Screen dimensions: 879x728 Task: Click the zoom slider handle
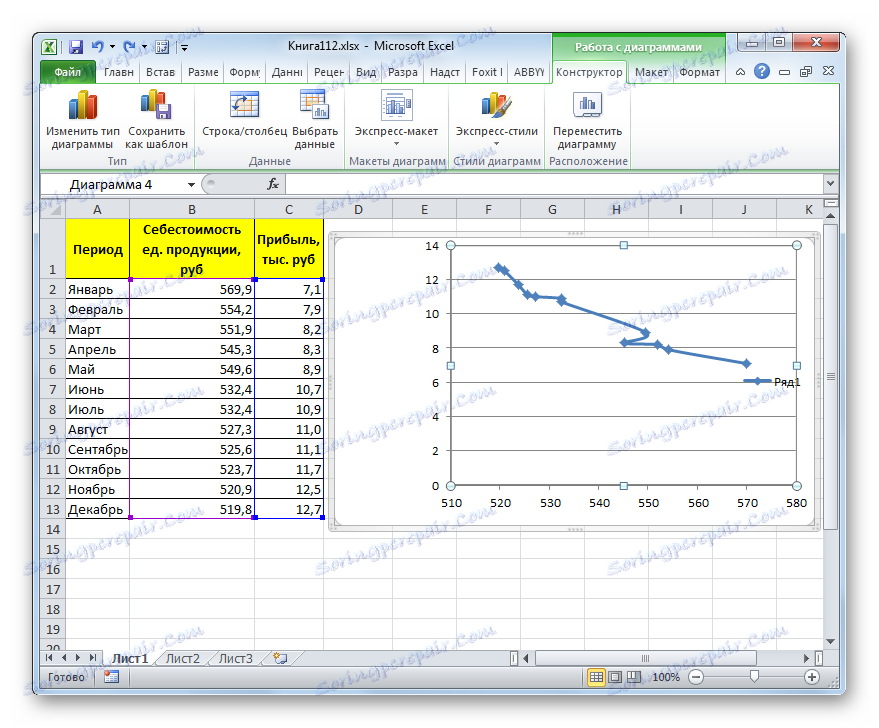(x=754, y=677)
